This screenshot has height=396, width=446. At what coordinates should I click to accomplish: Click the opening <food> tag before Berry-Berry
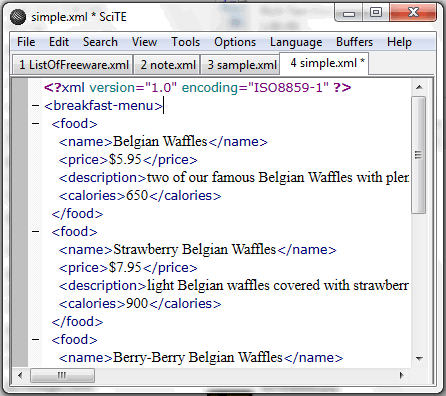pyautogui.click(x=74, y=340)
